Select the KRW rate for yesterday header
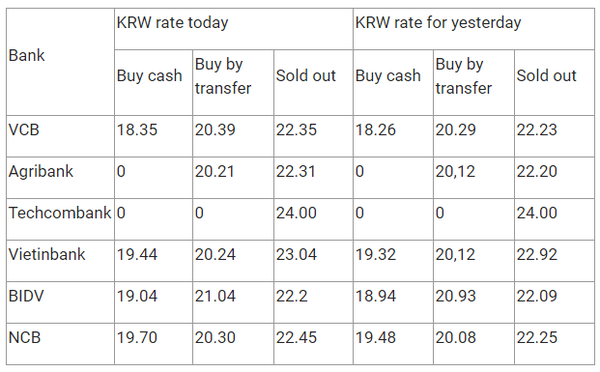Image resolution: width=600 pixels, height=372 pixels. pyautogui.click(x=438, y=23)
